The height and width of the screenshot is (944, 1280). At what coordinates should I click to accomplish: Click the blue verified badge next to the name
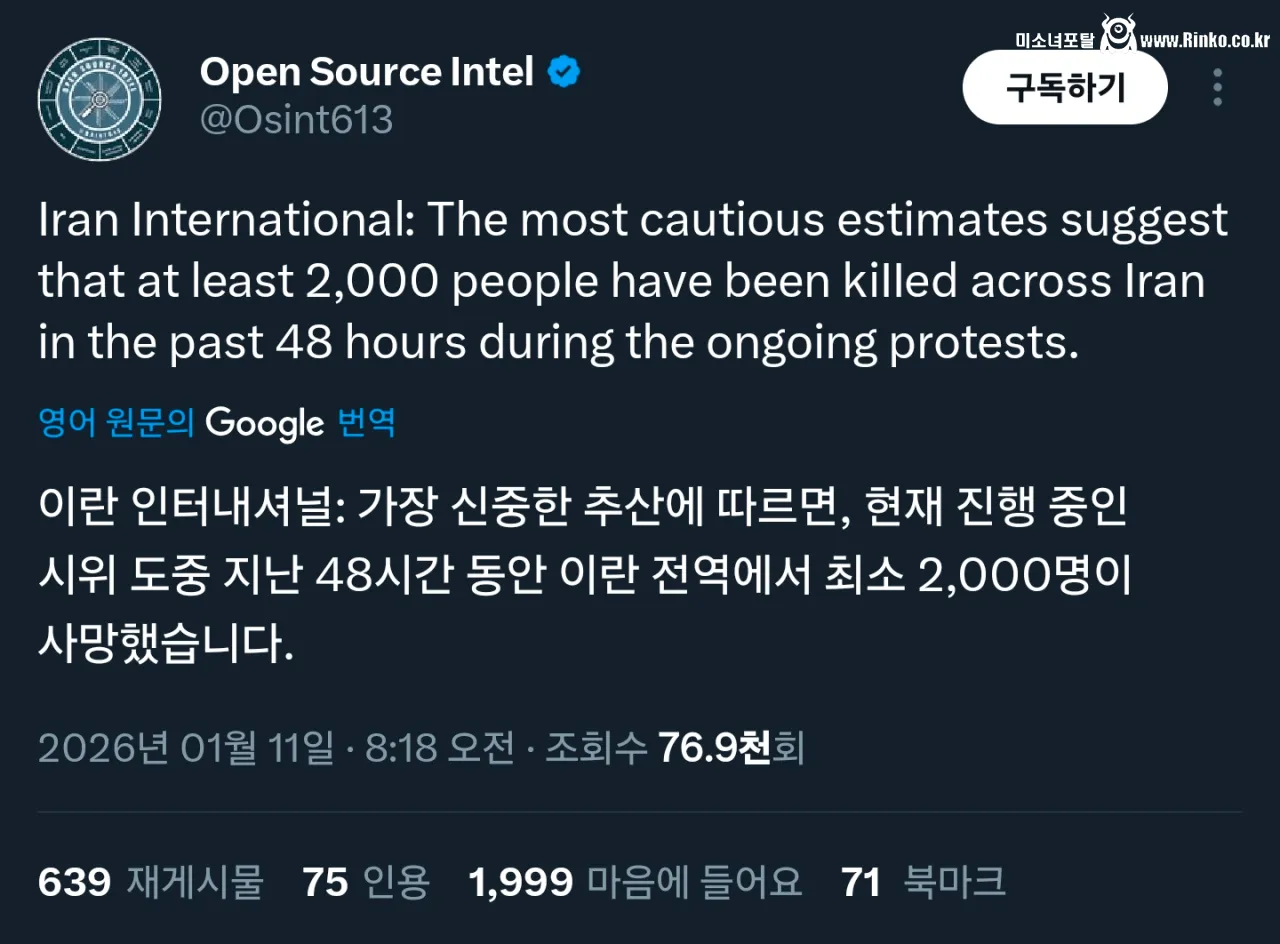(563, 71)
